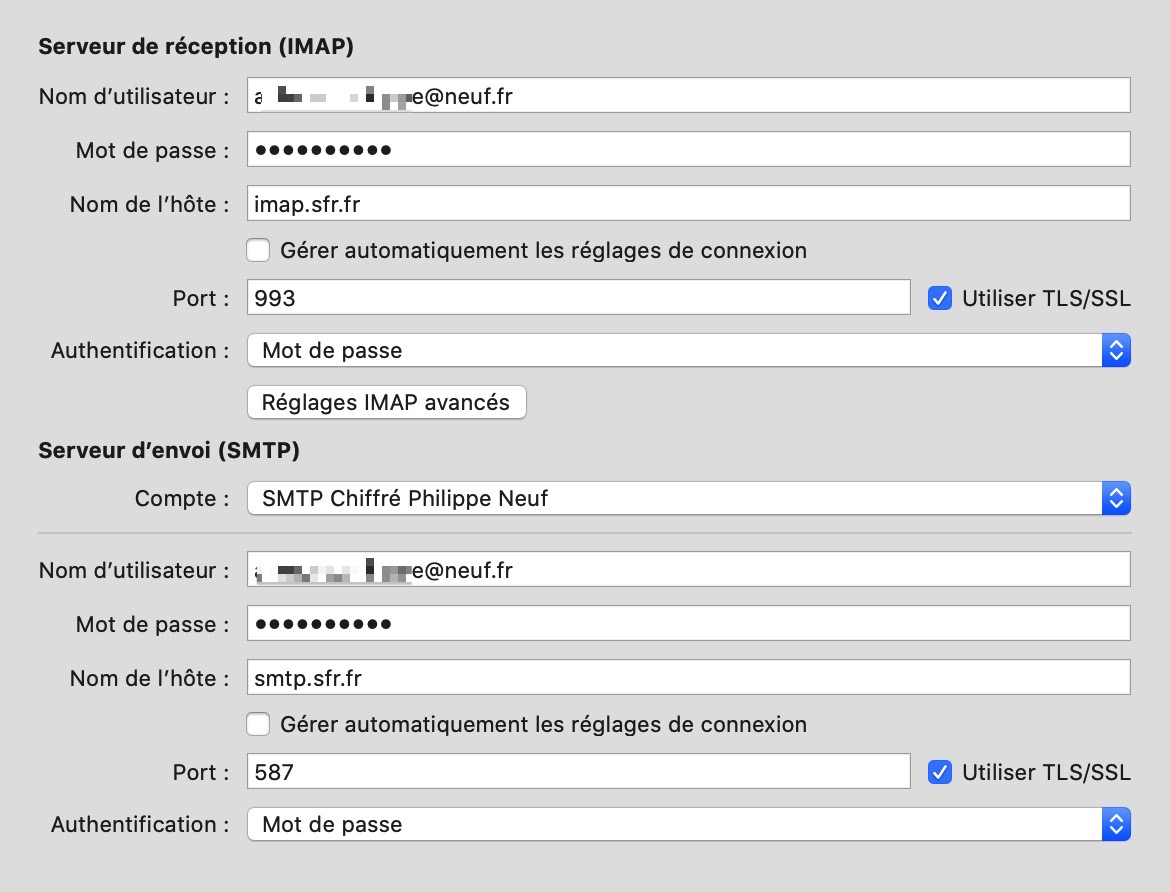
Task: Disable Utiliser TLS/SSL for the SMTP server
Action: [940, 771]
